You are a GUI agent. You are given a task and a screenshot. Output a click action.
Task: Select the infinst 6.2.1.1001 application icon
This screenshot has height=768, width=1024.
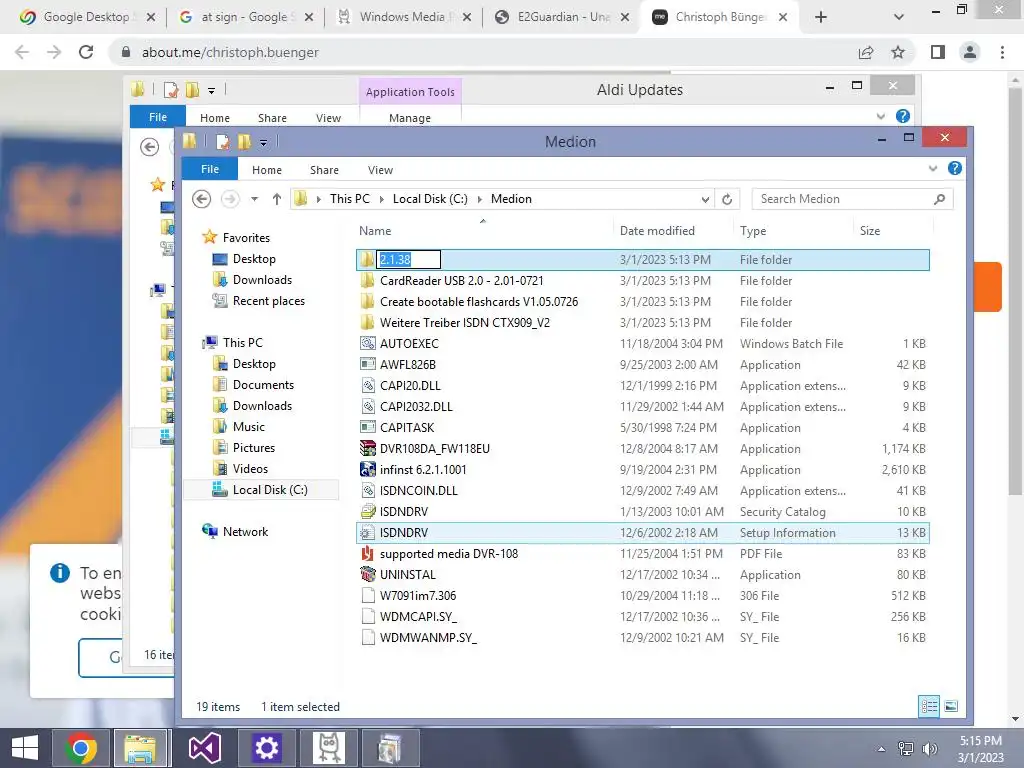368,470
